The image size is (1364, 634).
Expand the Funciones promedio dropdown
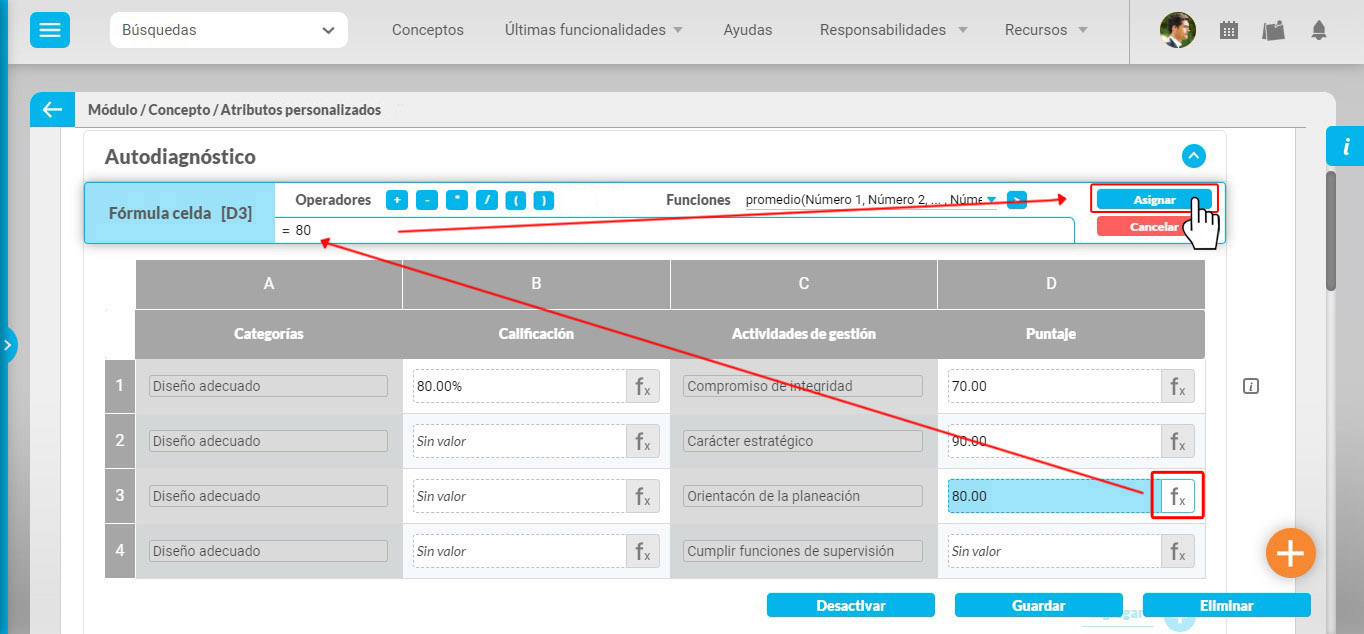[990, 200]
